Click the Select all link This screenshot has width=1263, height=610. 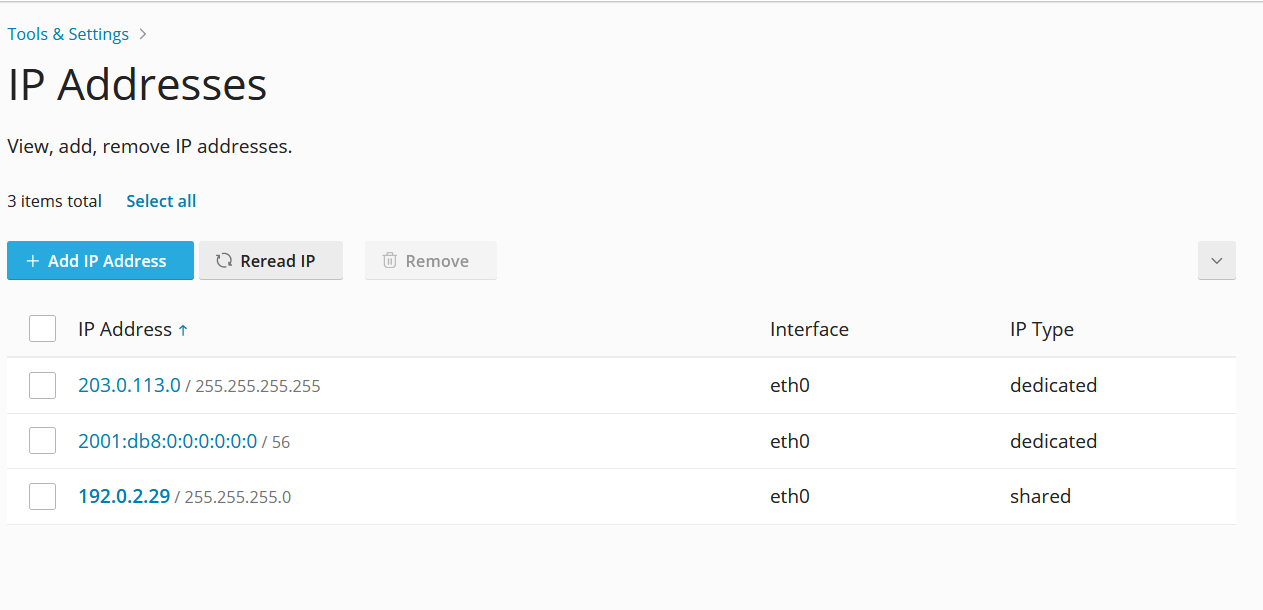click(161, 200)
